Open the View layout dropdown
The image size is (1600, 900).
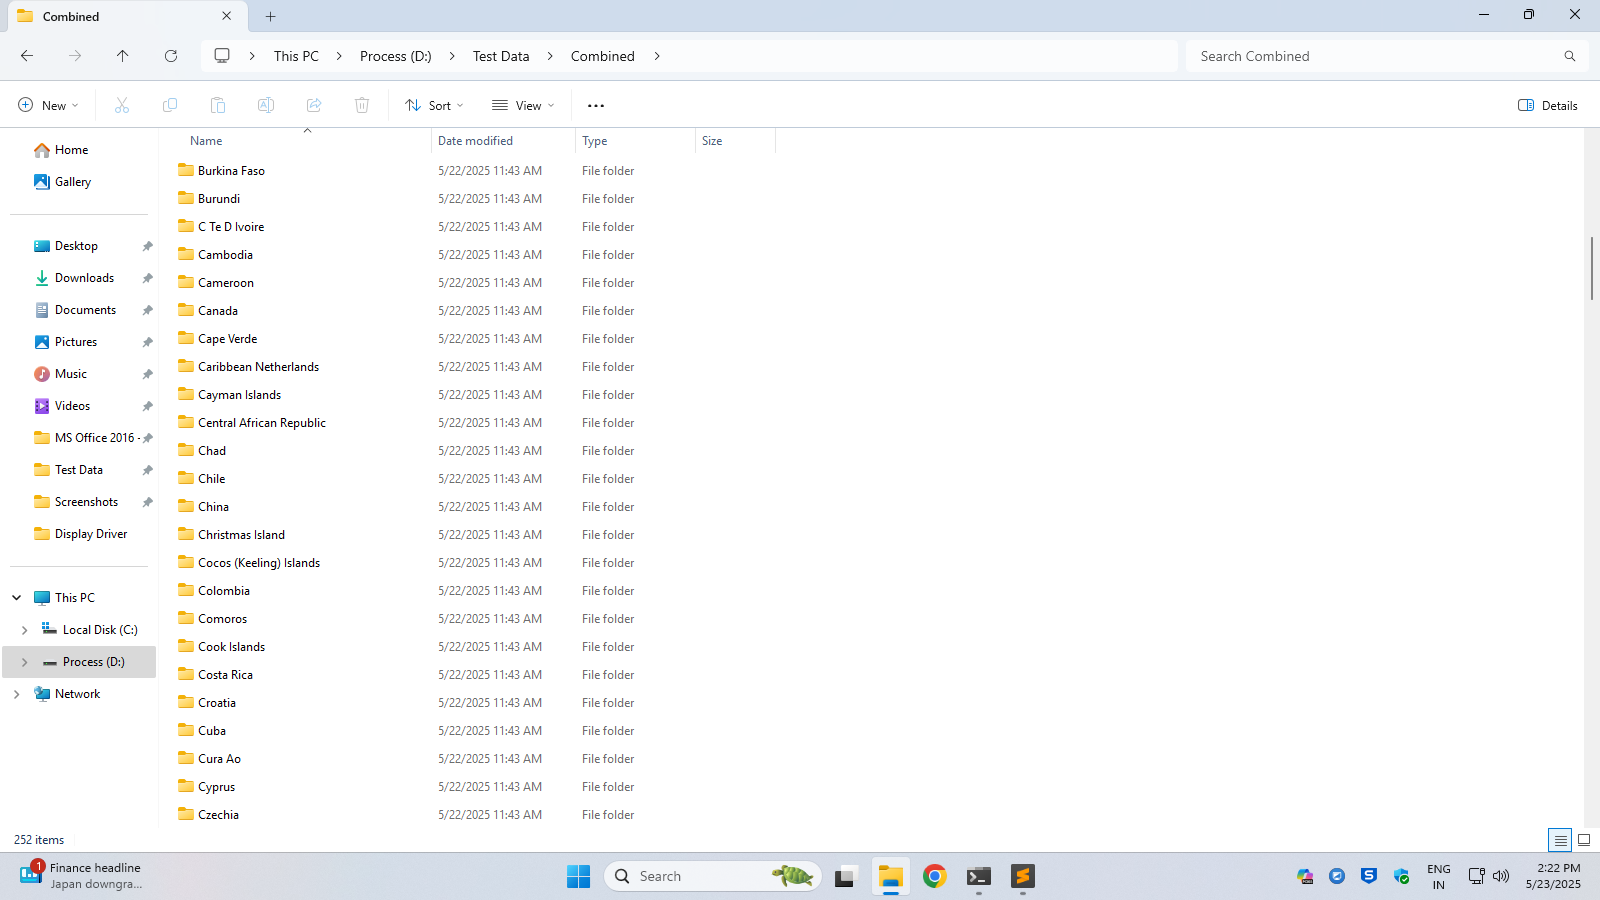(x=523, y=105)
